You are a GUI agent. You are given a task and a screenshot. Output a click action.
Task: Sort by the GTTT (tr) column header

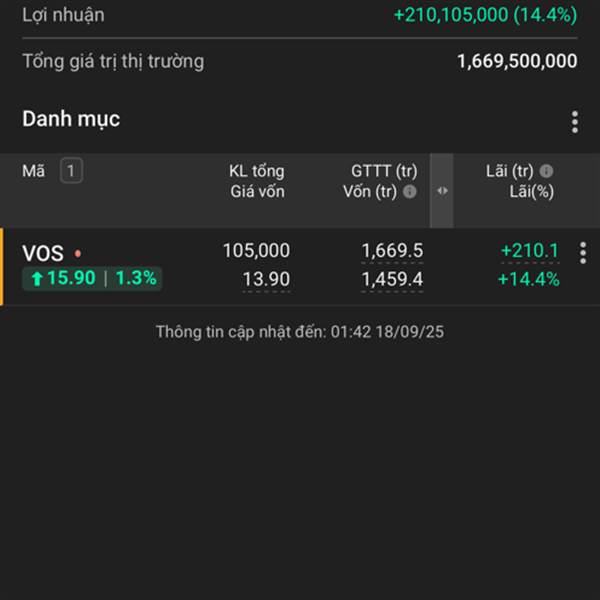pos(384,171)
